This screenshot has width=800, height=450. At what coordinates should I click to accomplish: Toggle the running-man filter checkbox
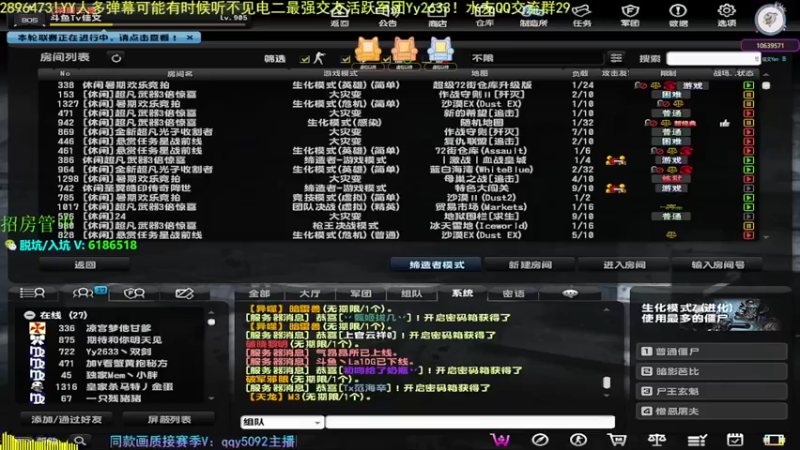[x=305, y=59]
